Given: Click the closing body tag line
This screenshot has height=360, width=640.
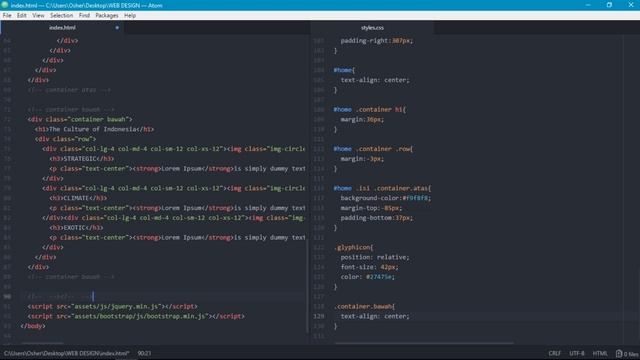Looking at the screenshot, I should (33, 326).
